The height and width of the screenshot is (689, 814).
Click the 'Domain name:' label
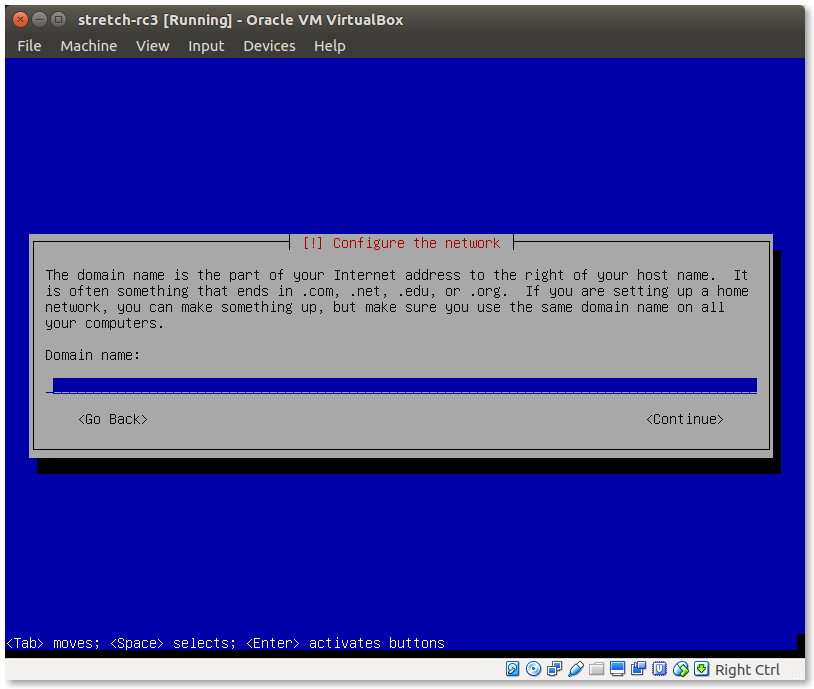[x=92, y=355]
